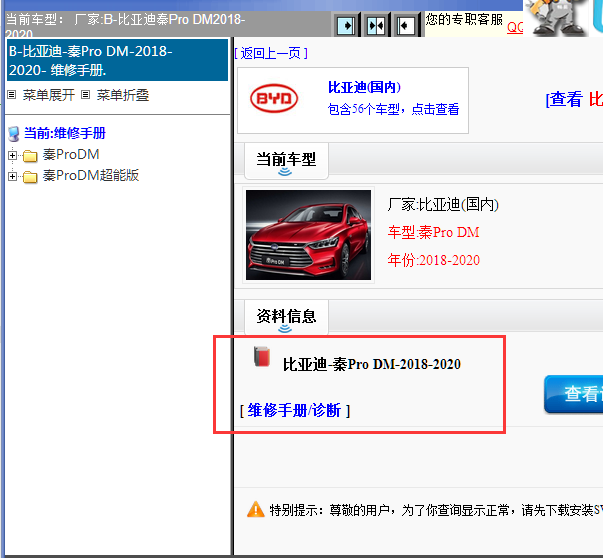Viewport: 603px width, 558px height.
Task: Click the 比亚迪-秦Pro DM-2018-2020 title
Action: coord(372,364)
